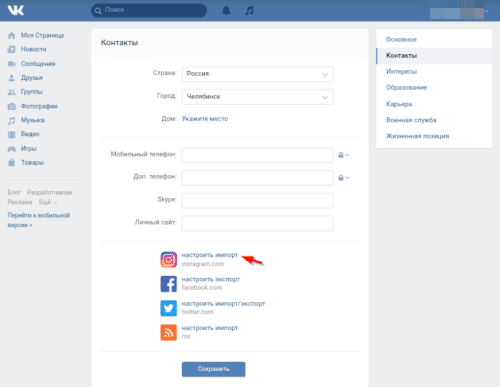Open the Блог footer link

(14, 192)
